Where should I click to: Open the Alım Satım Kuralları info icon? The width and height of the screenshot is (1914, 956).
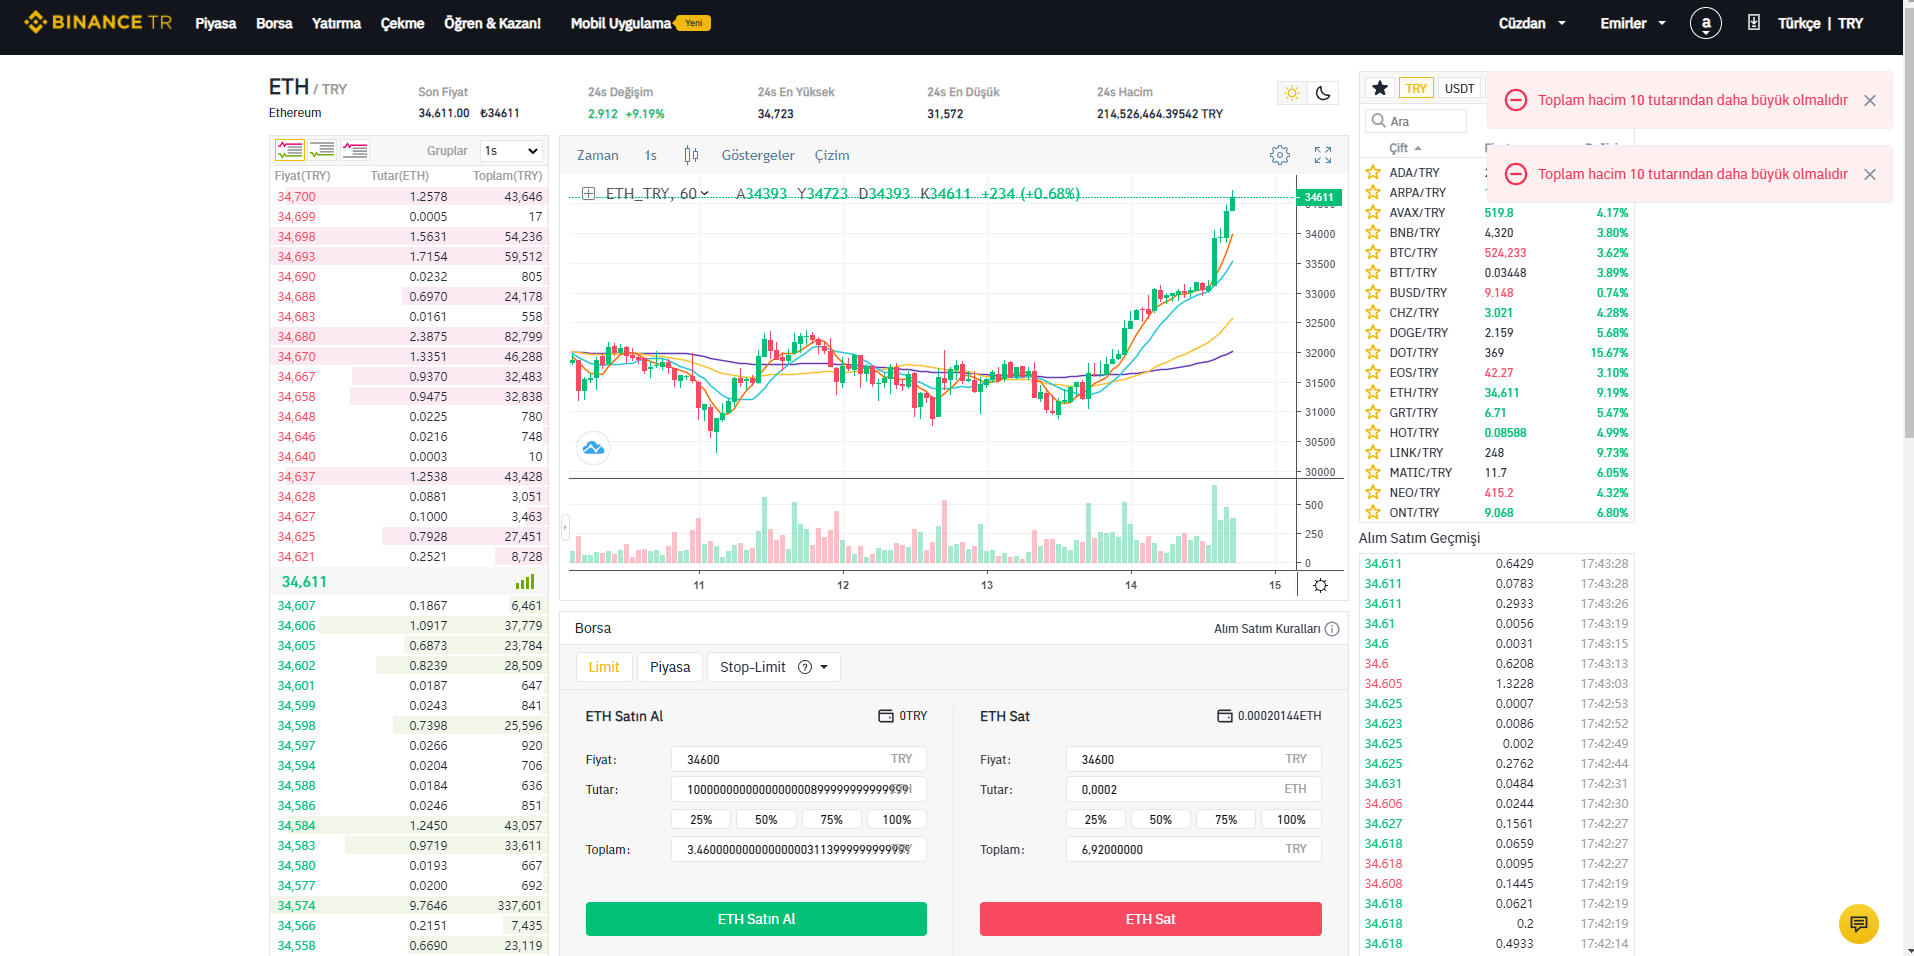[1332, 629]
